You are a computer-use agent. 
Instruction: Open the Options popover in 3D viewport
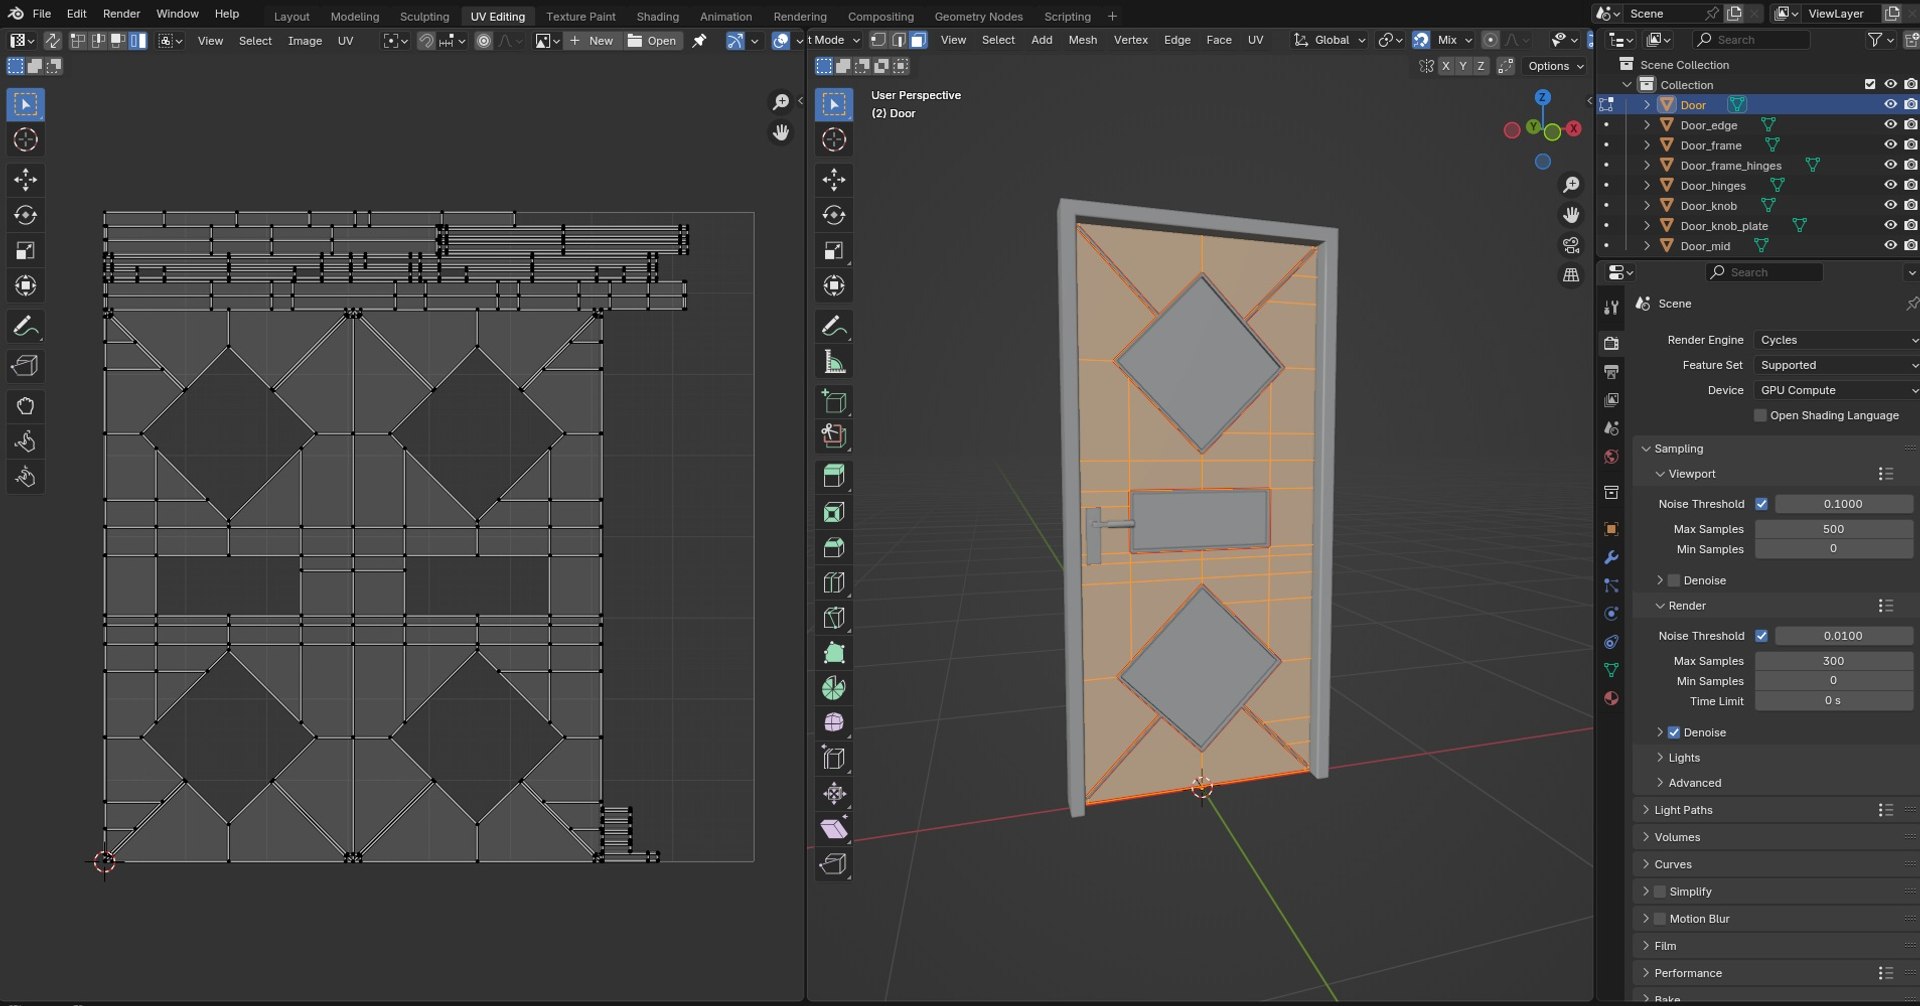tap(1555, 66)
